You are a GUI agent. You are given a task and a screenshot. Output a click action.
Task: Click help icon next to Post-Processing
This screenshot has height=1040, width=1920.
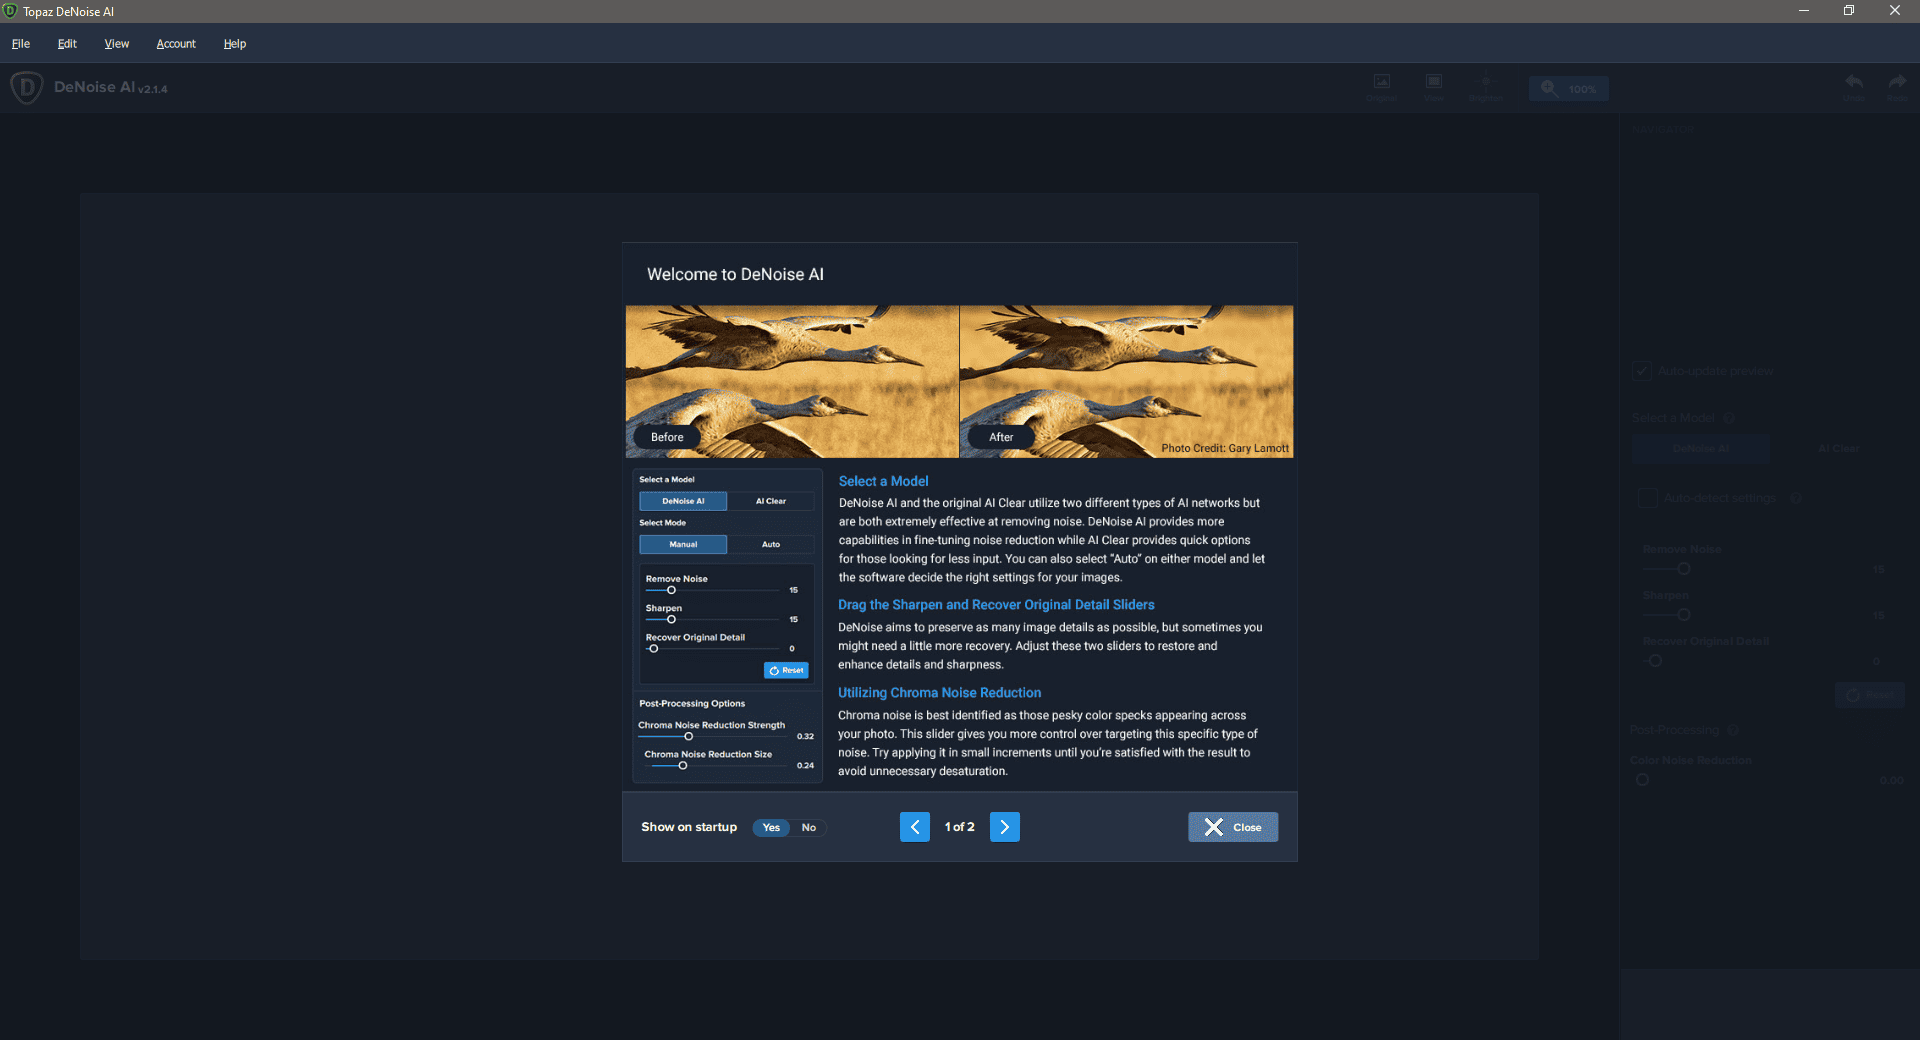pos(1734,730)
